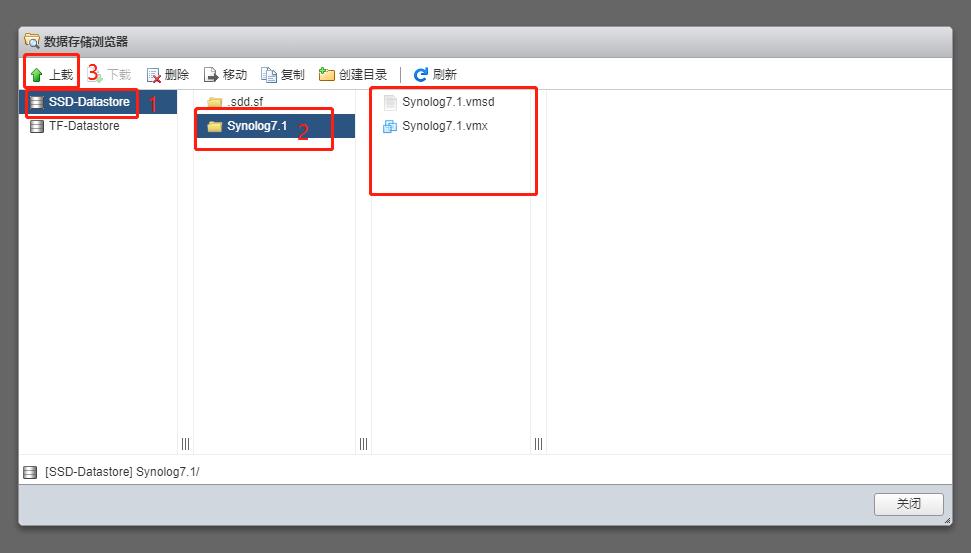Click the green Upload arrow icon
The image size is (971, 553).
tap(37, 75)
